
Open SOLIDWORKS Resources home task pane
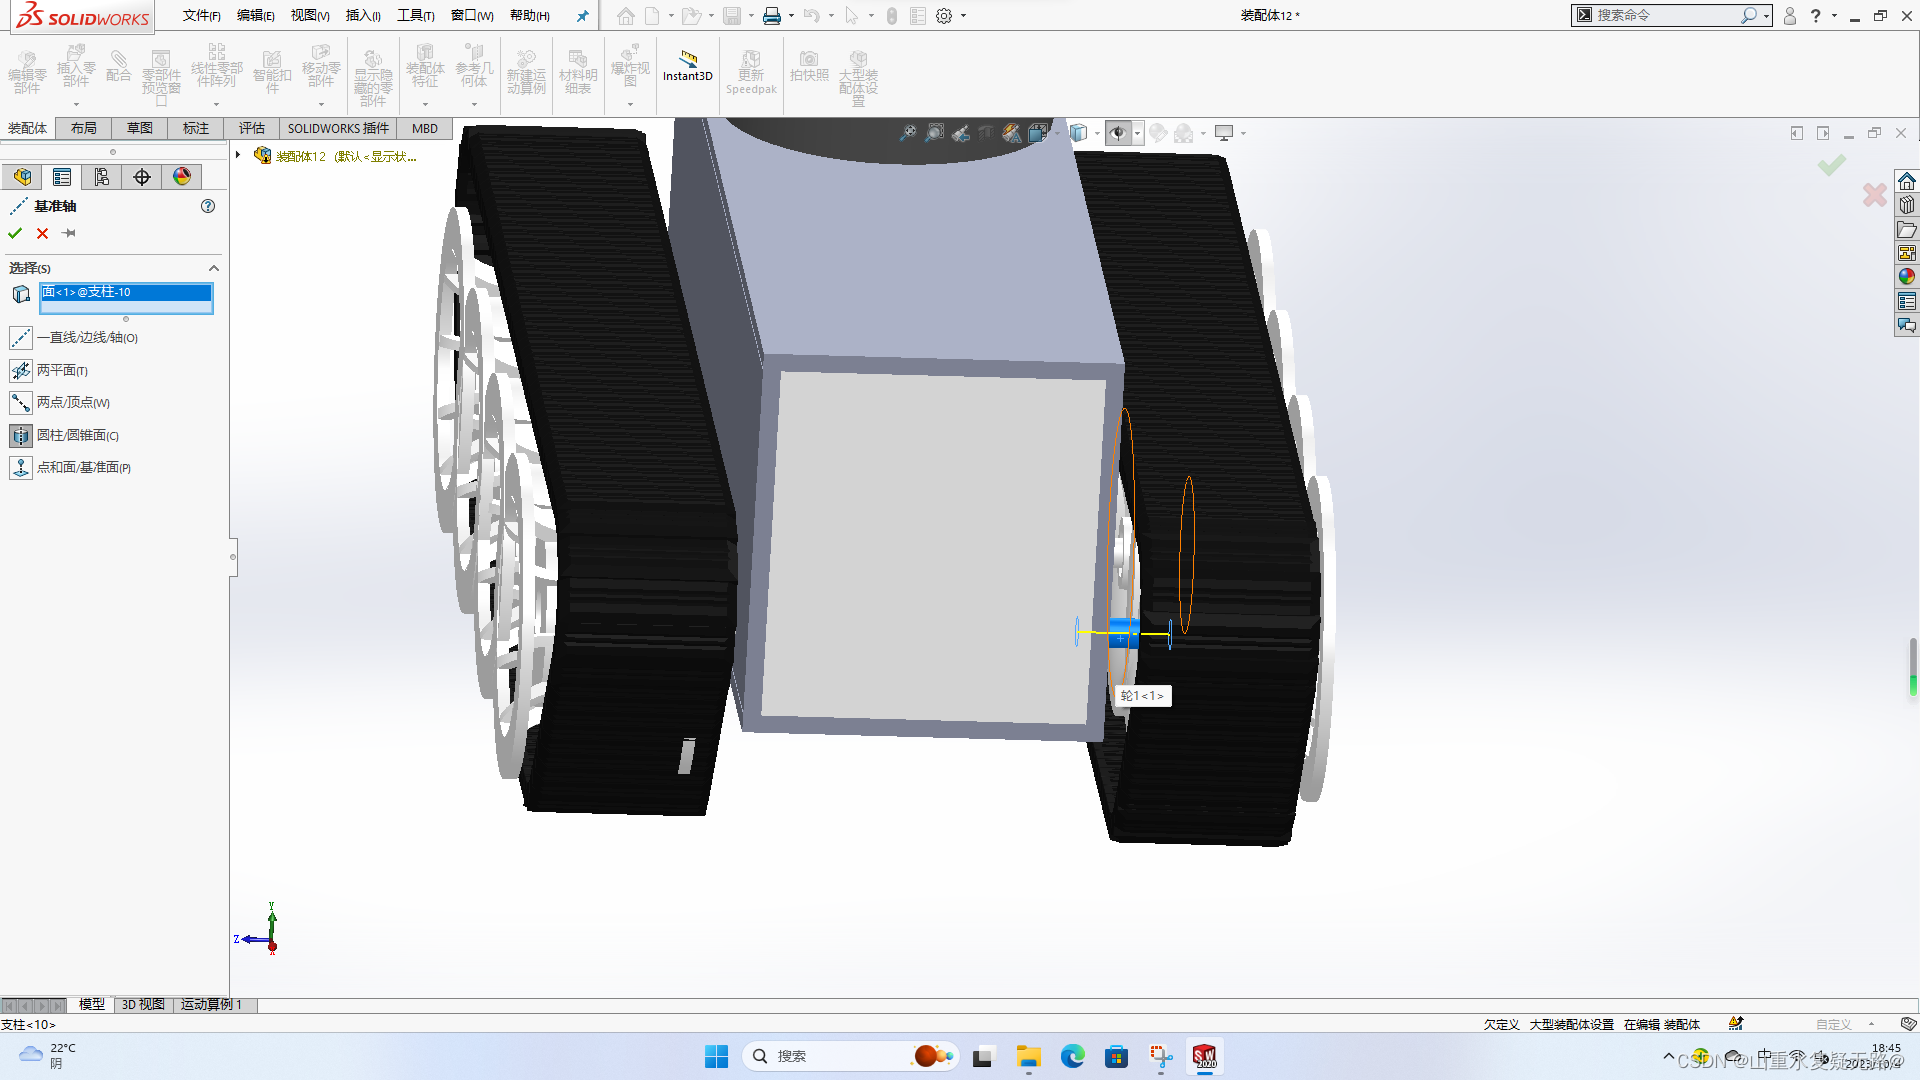(x=1907, y=181)
